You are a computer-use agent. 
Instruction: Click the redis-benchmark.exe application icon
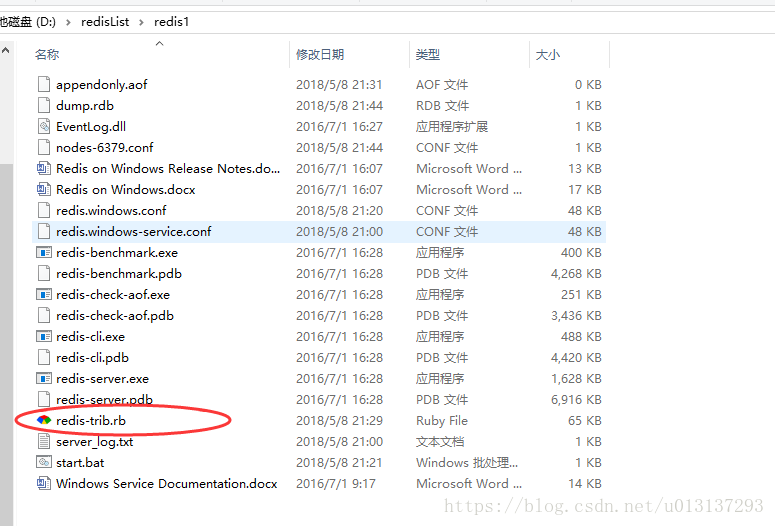[x=44, y=253]
